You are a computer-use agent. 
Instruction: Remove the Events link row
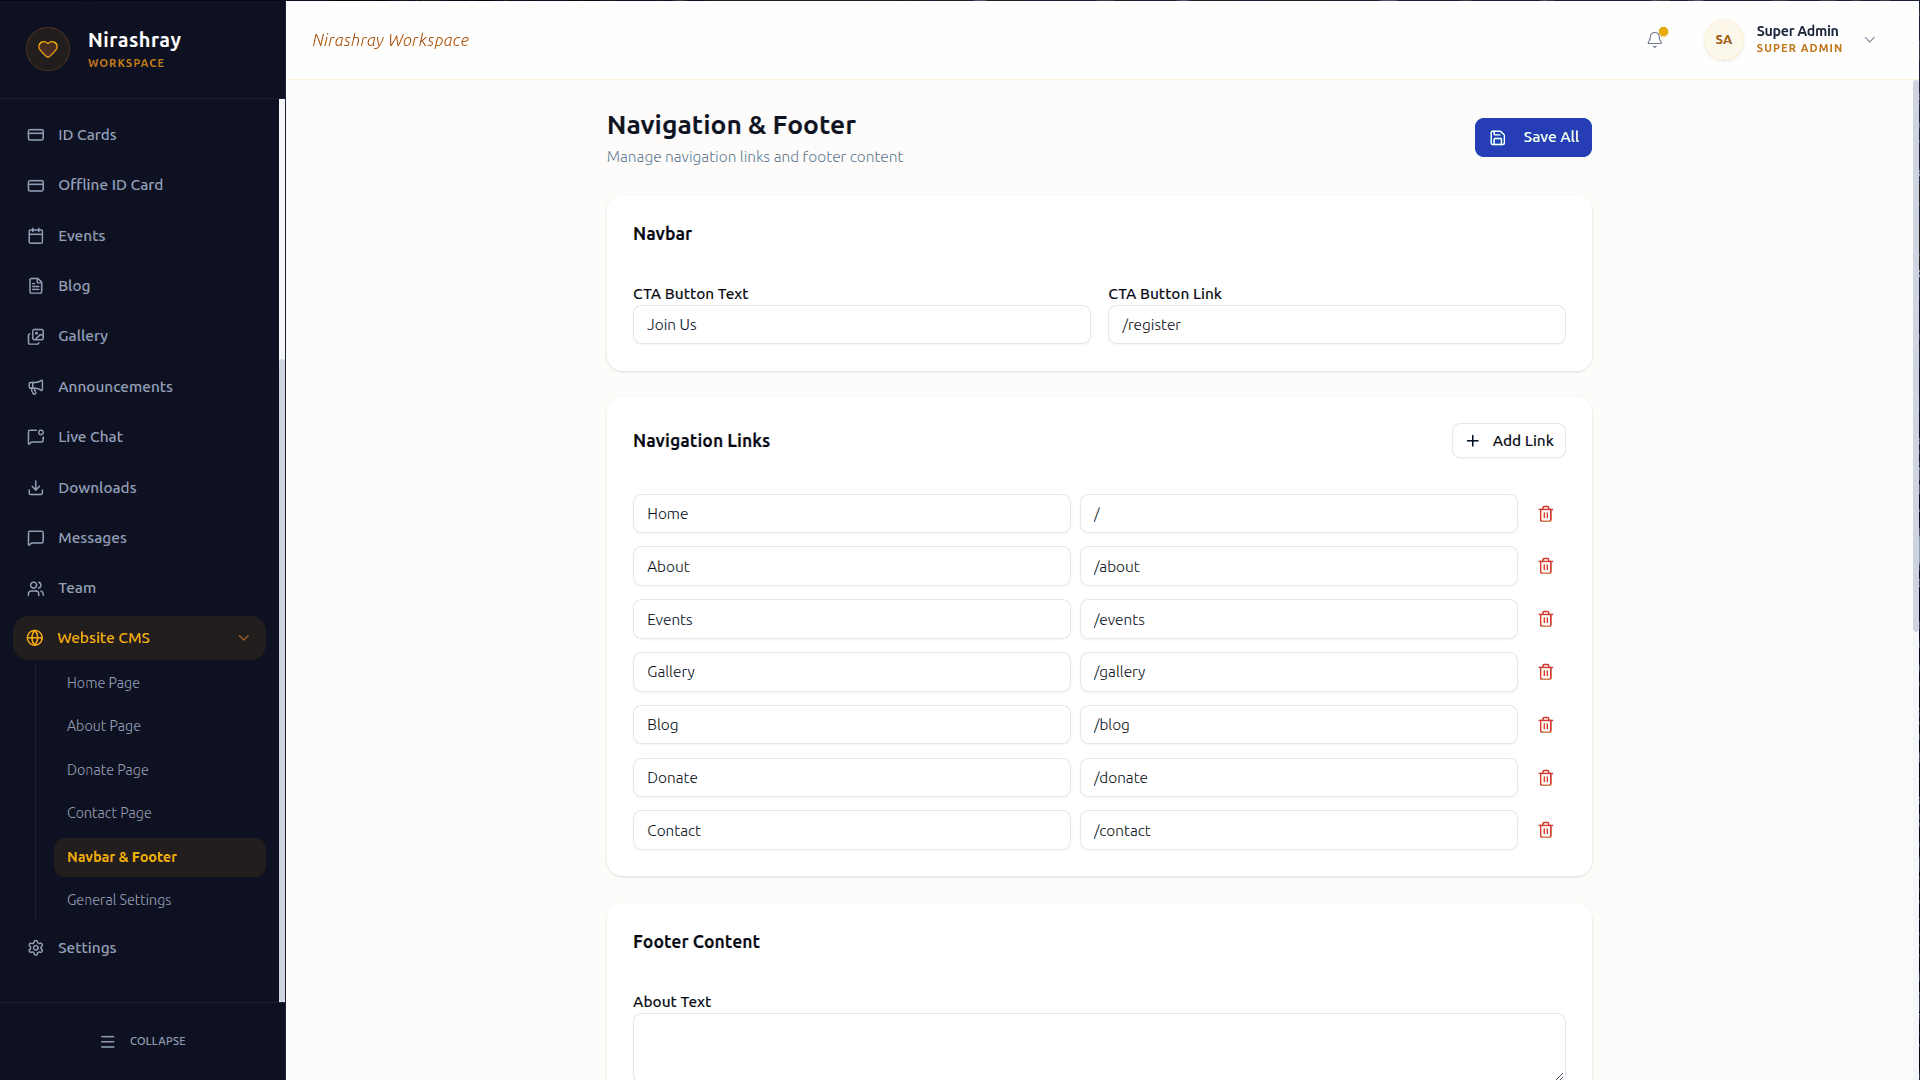1545,619
